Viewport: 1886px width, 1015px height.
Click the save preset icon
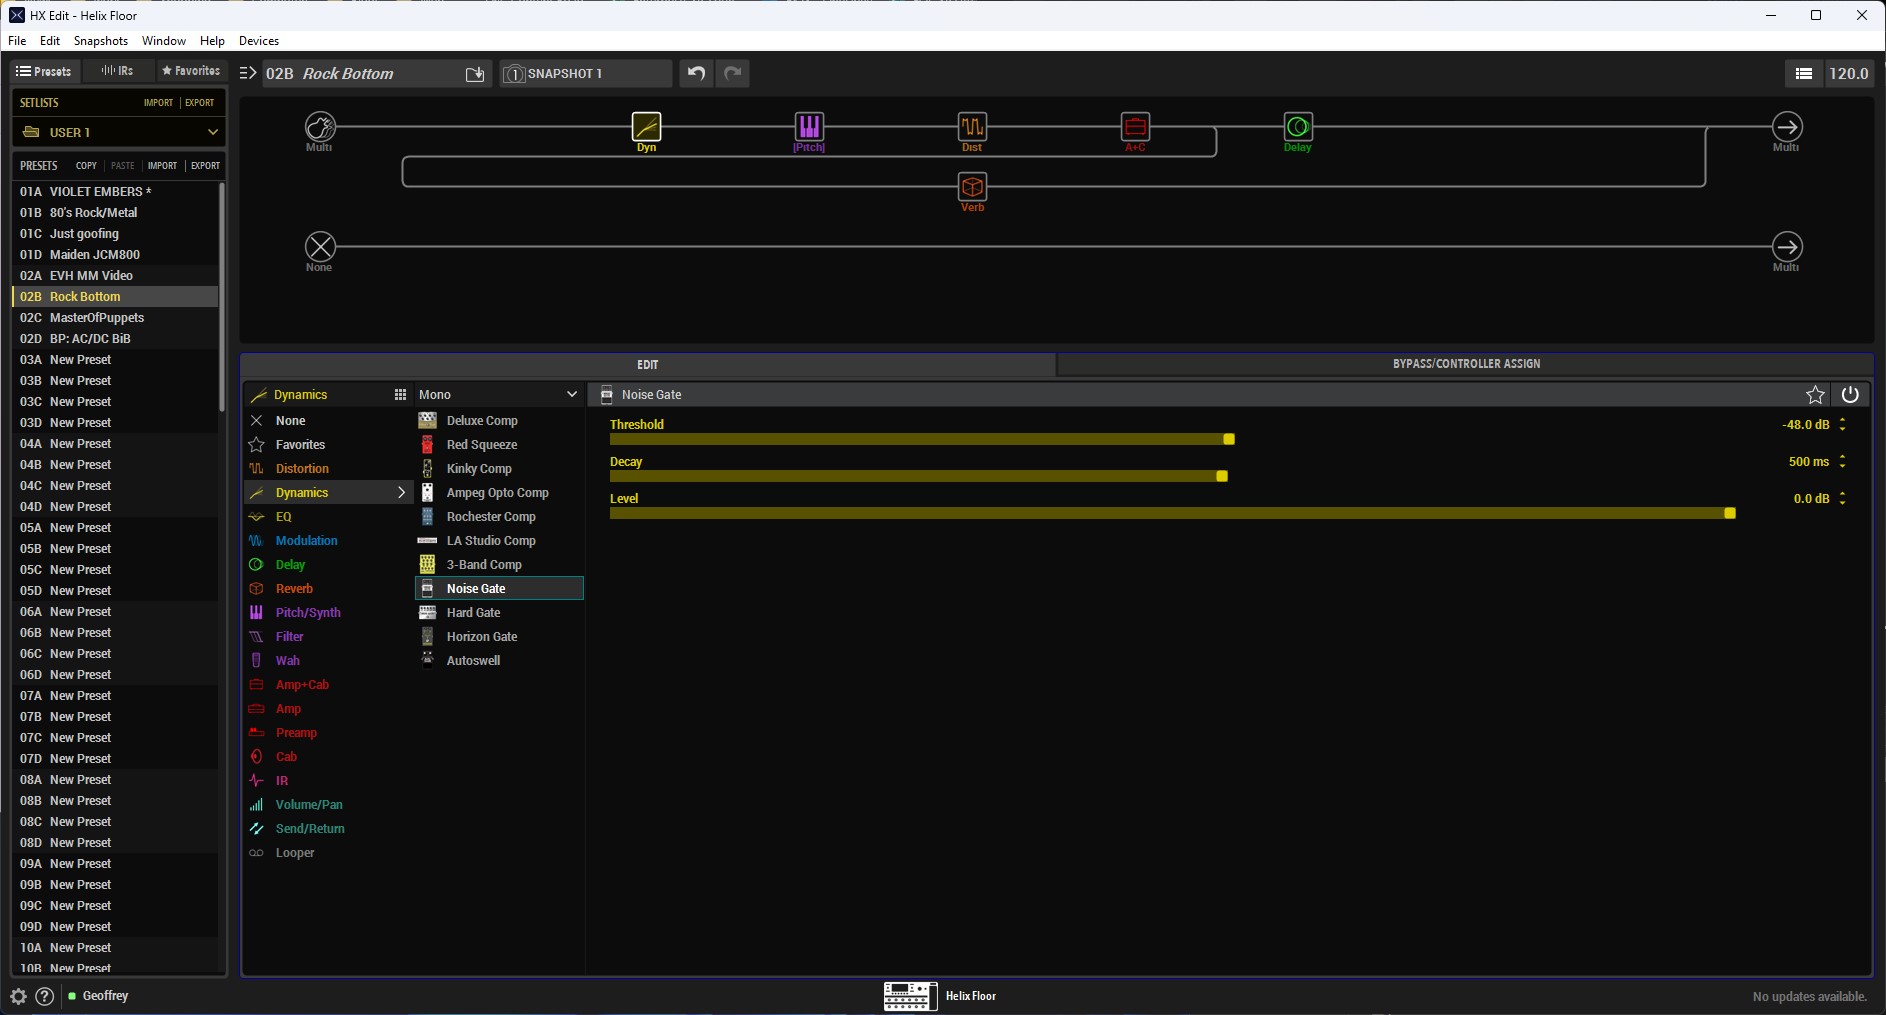(x=474, y=74)
